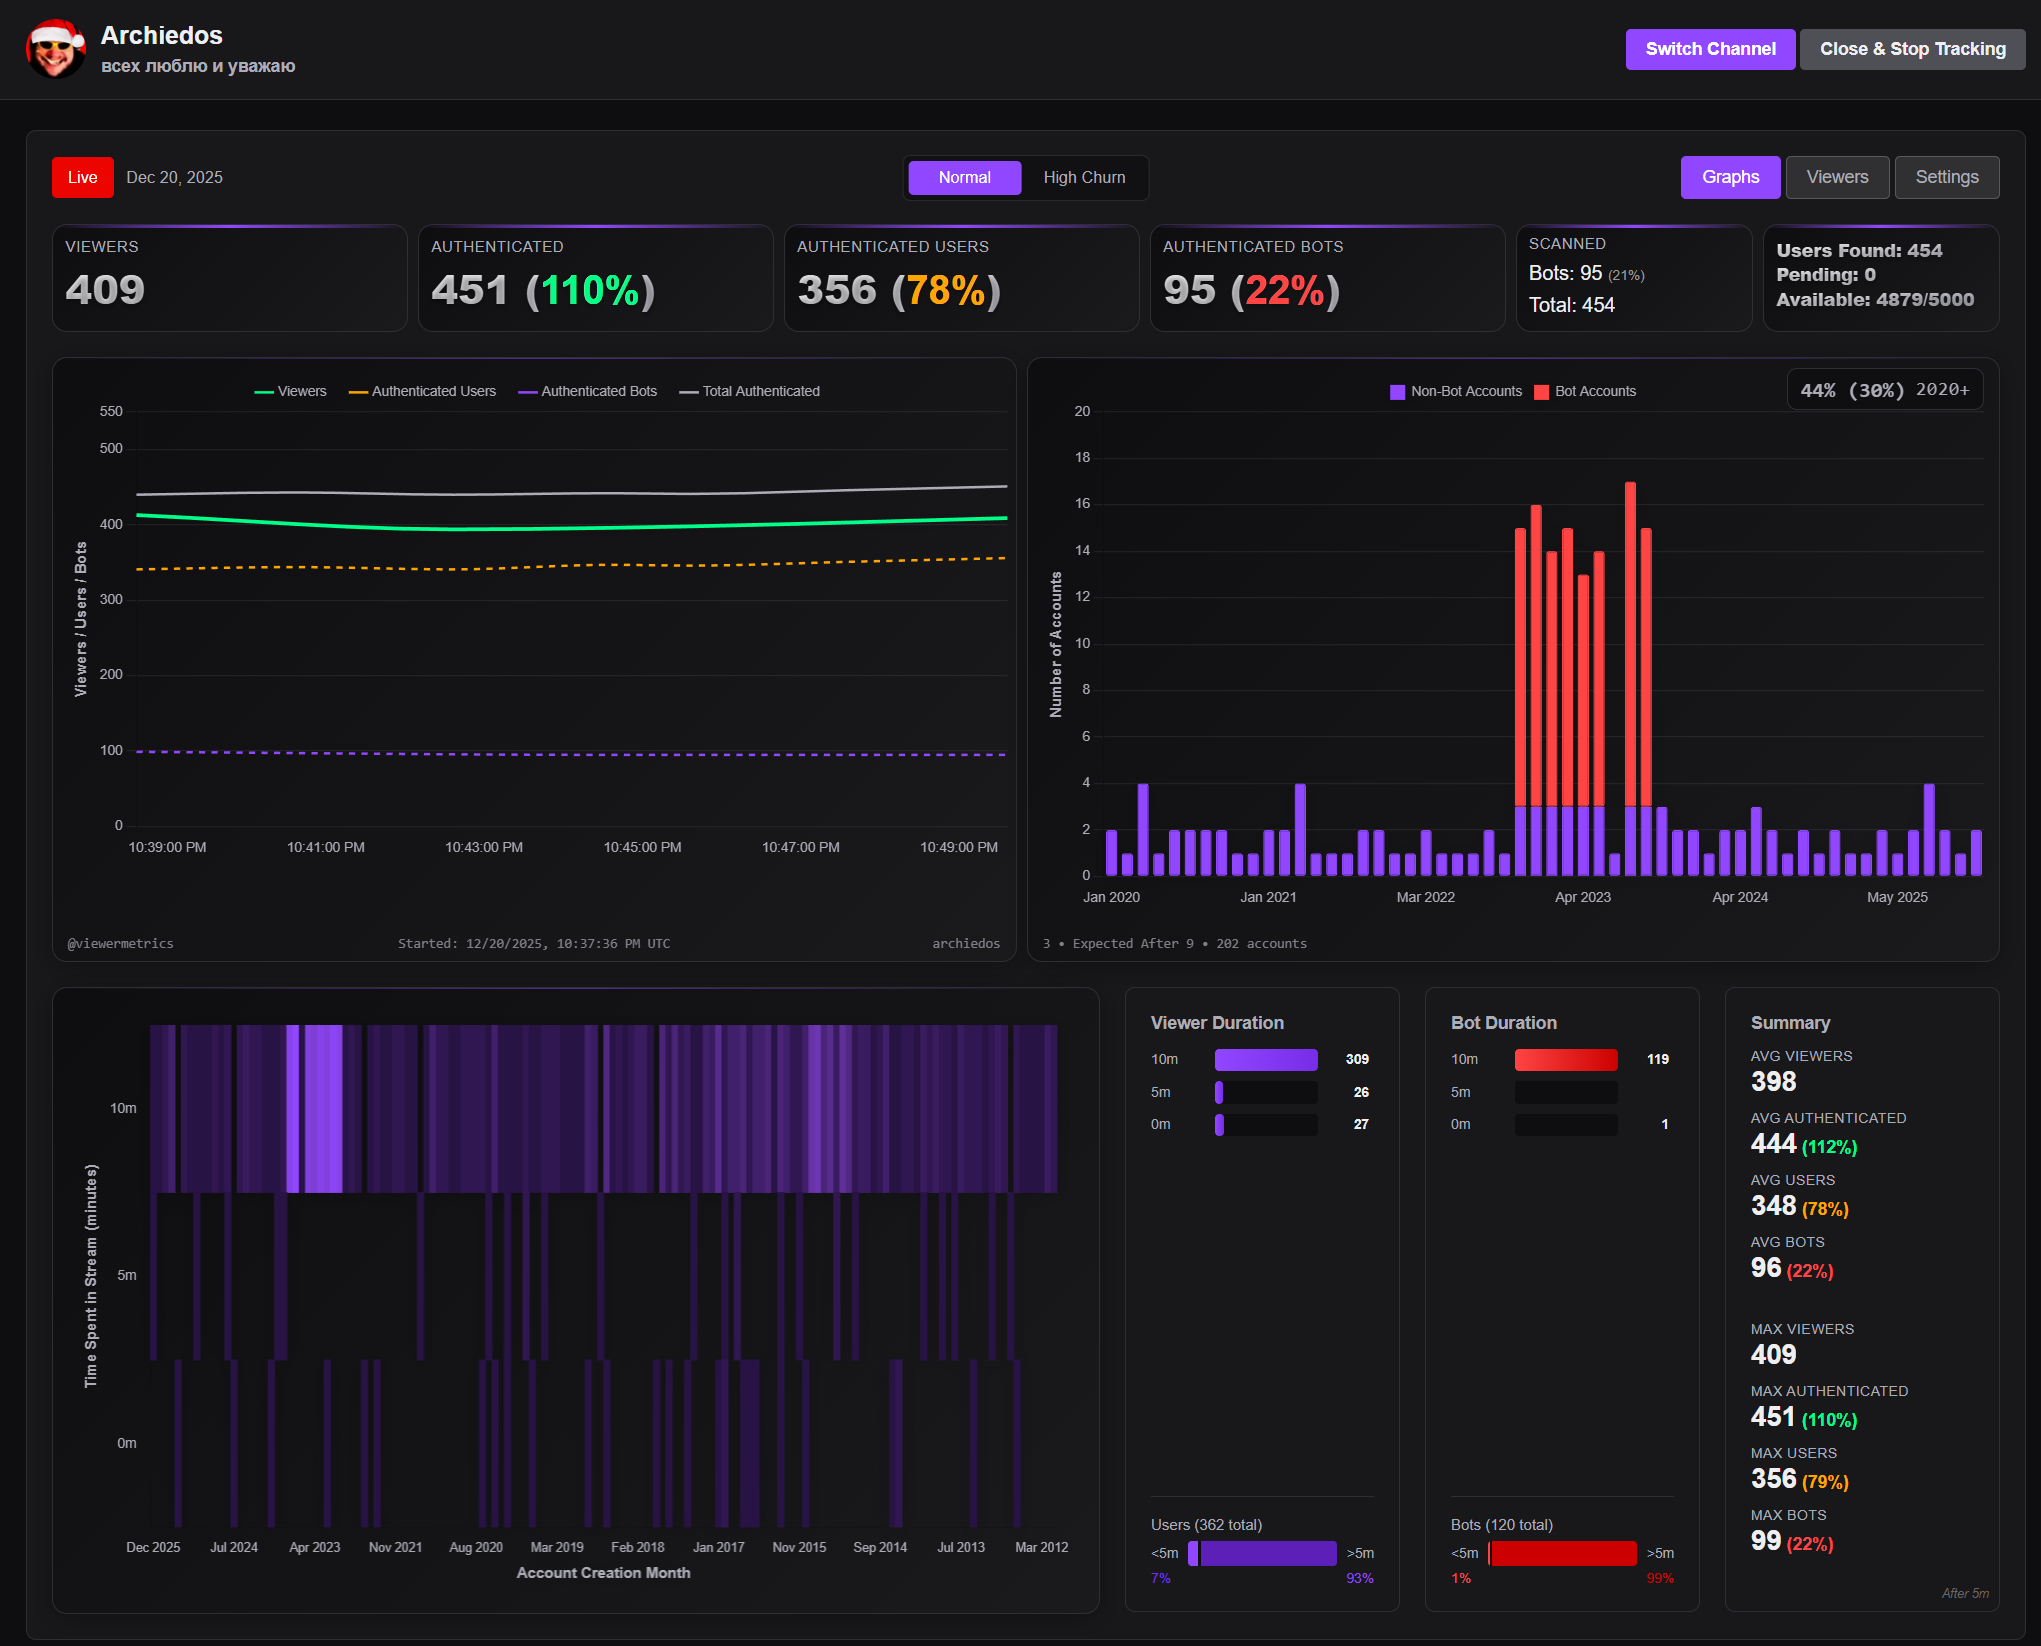
Task: Switch to High Churn mode
Action: [1084, 177]
